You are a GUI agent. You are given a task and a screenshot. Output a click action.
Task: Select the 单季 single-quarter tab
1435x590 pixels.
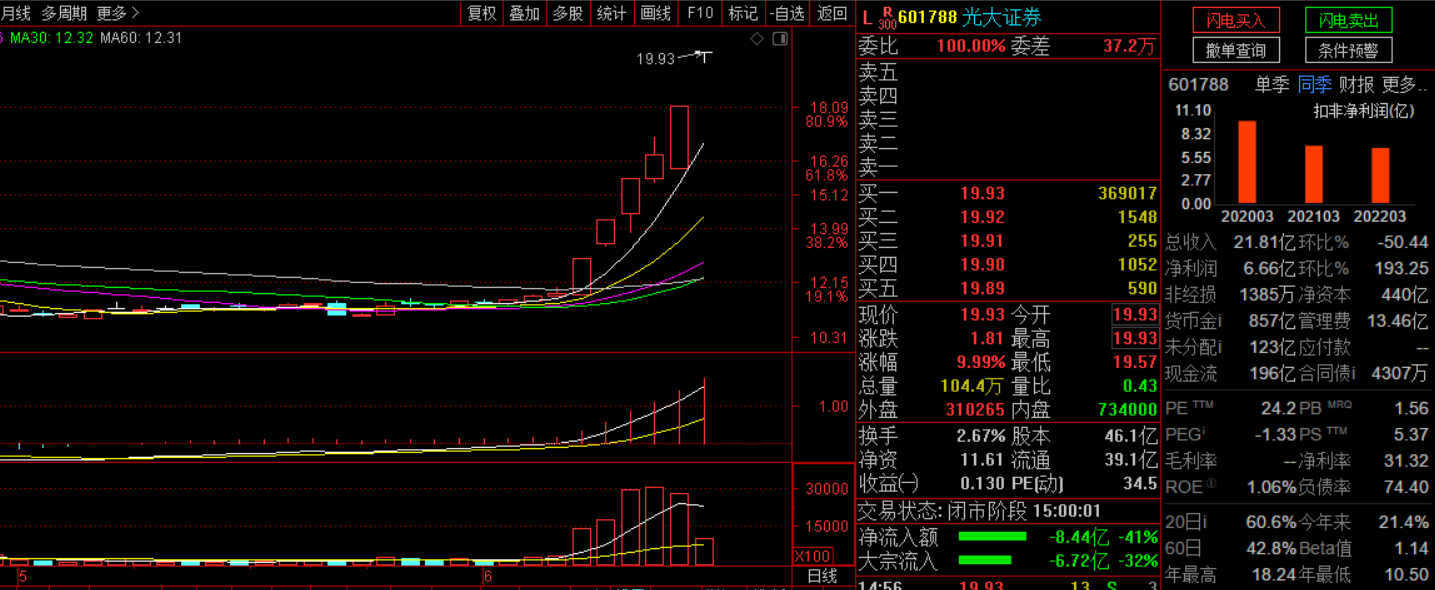coord(1272,85)
